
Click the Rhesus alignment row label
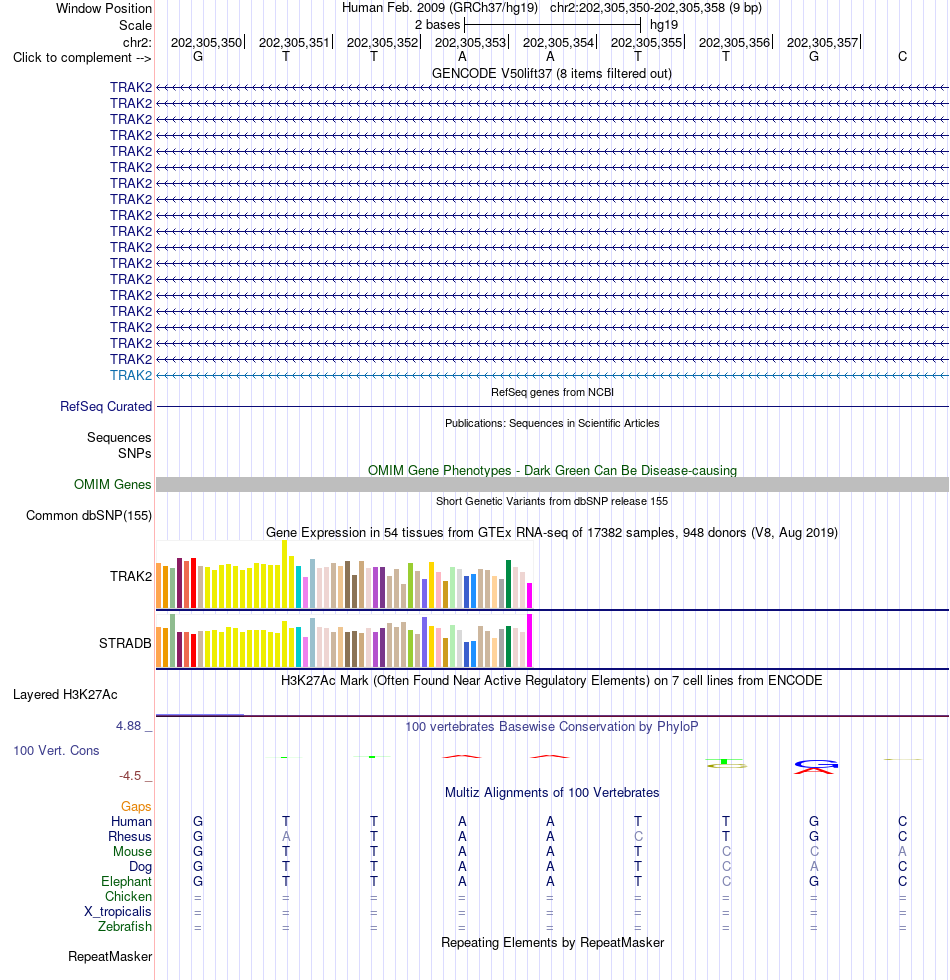130,836
